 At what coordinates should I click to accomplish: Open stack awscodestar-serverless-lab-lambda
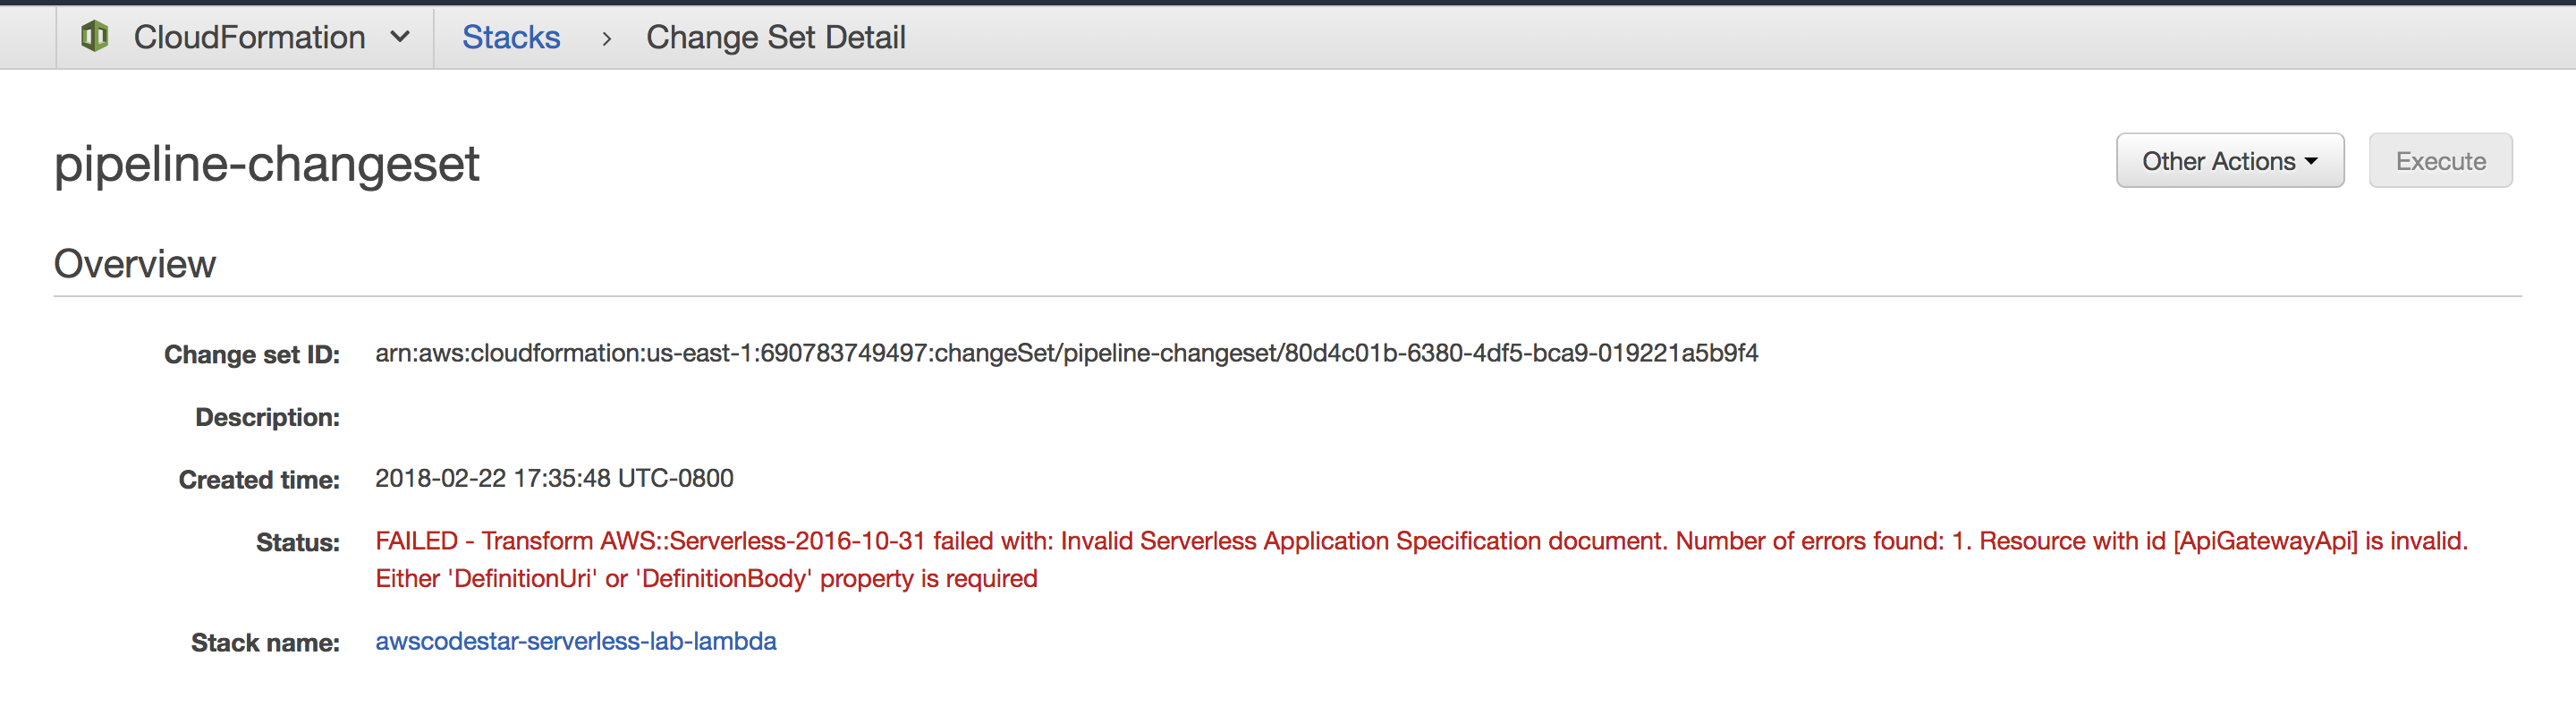[576, 641]
